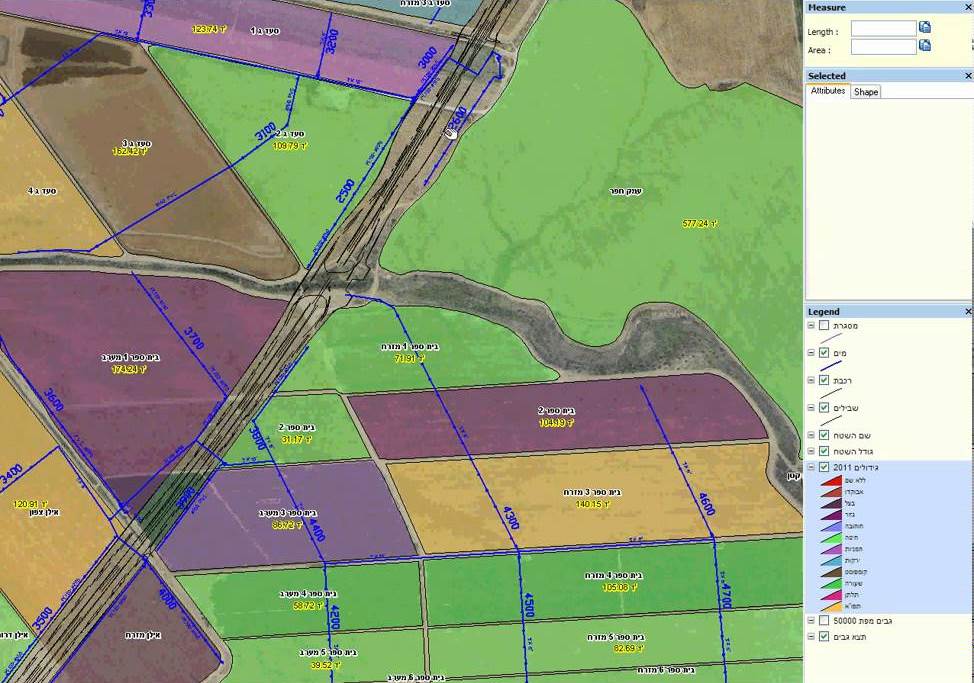Click the line symbol under רכבת
The height and width of the screenshot is (683, 974).
831,393
